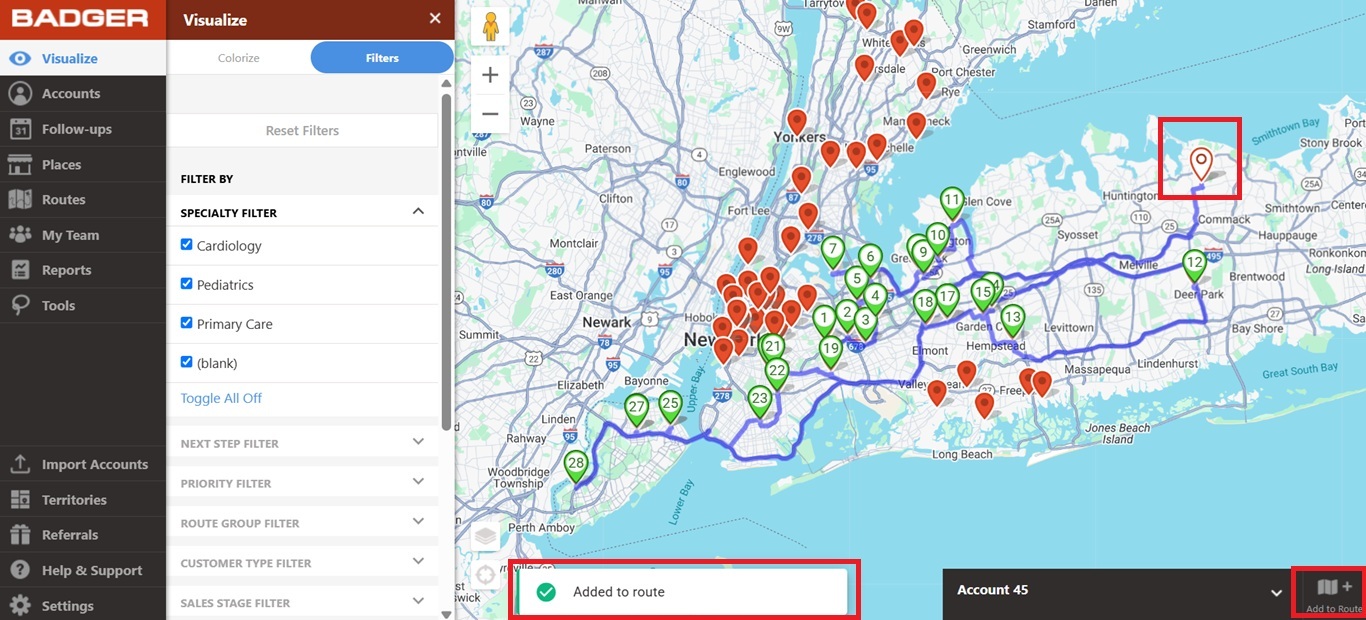Open My Team group icon
The width and height of the screenshot is (1366, 620).
pos(19,235)
